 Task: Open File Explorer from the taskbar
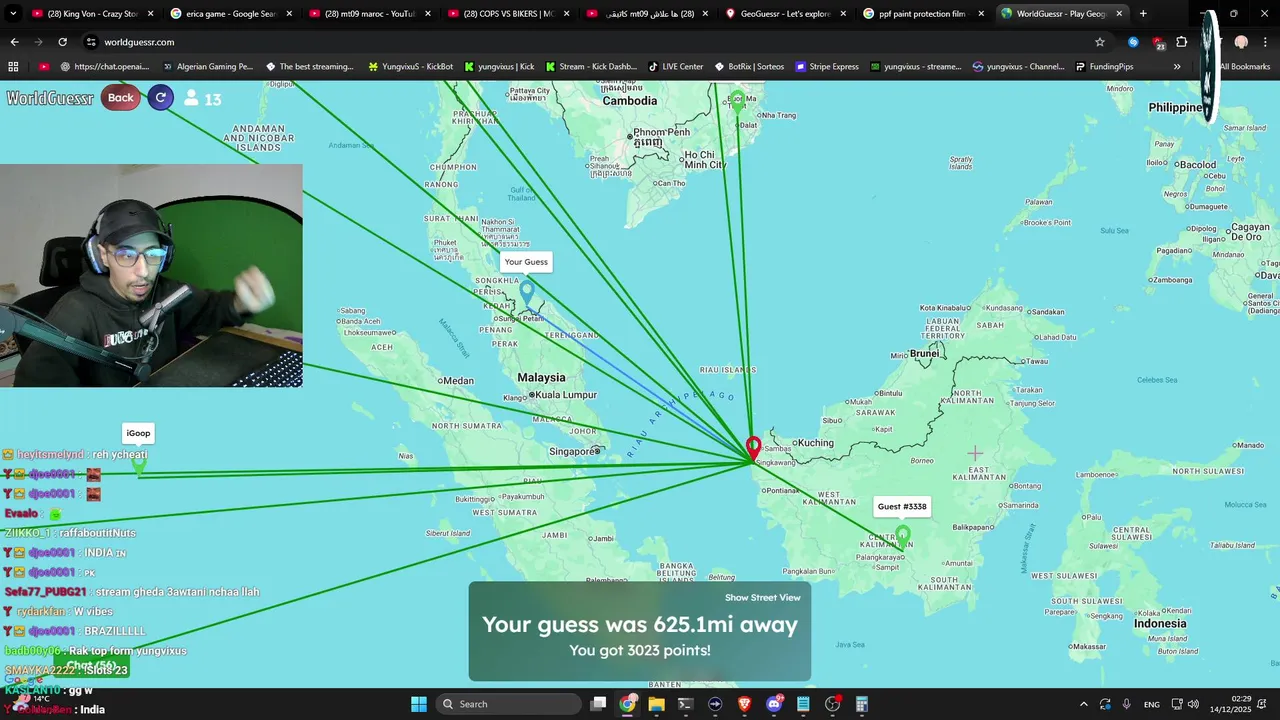pyautogui.click(x=656, y=704)
